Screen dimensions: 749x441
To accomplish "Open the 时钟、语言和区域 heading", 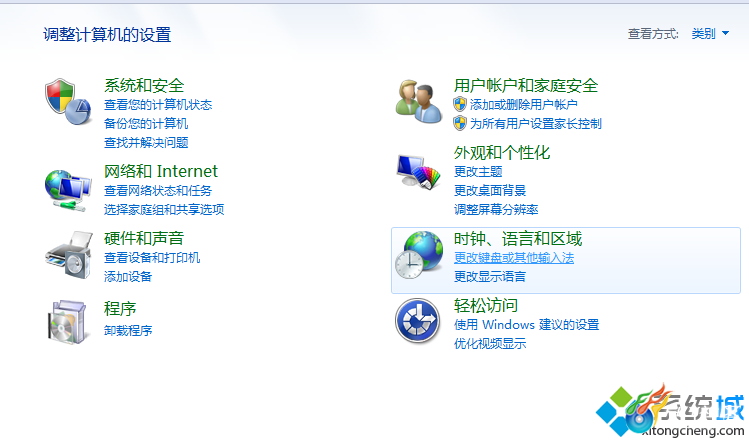I will [x=518, y=238].
